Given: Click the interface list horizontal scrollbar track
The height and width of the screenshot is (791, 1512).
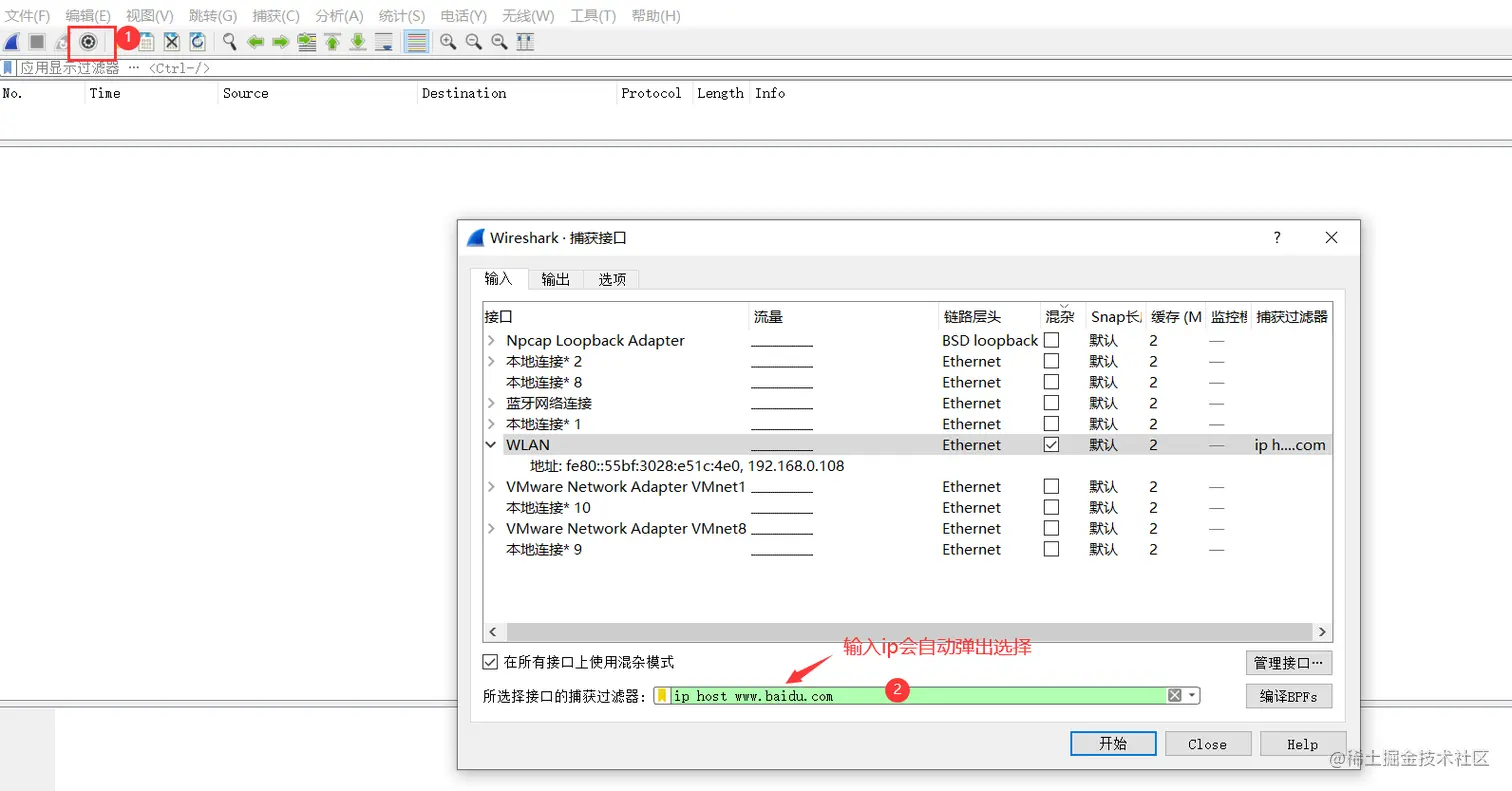Looking at the screenshot, I should (908, 632).
